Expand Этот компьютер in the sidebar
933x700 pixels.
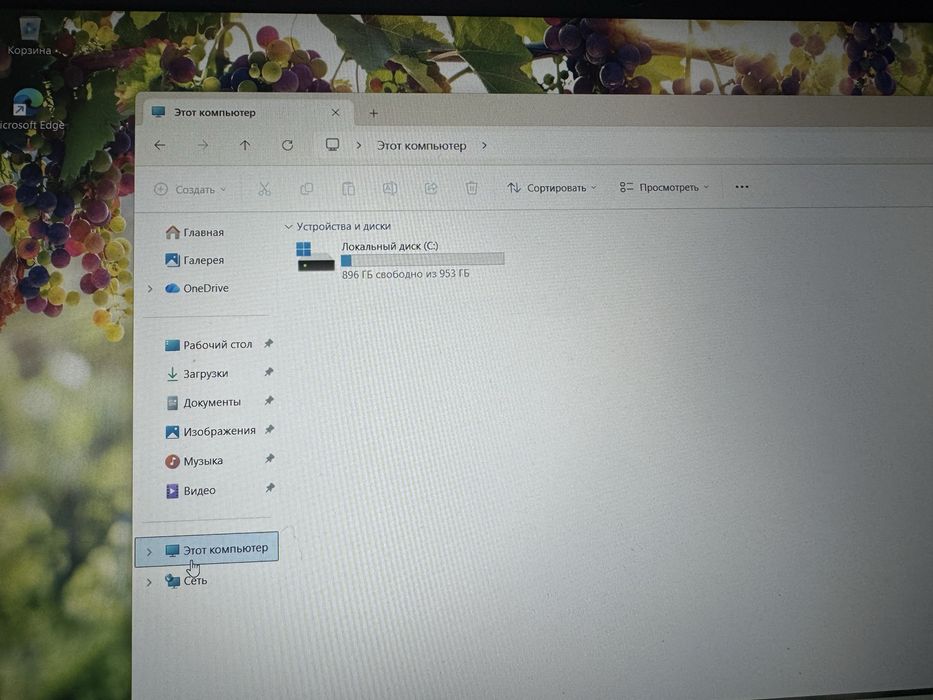149,552
